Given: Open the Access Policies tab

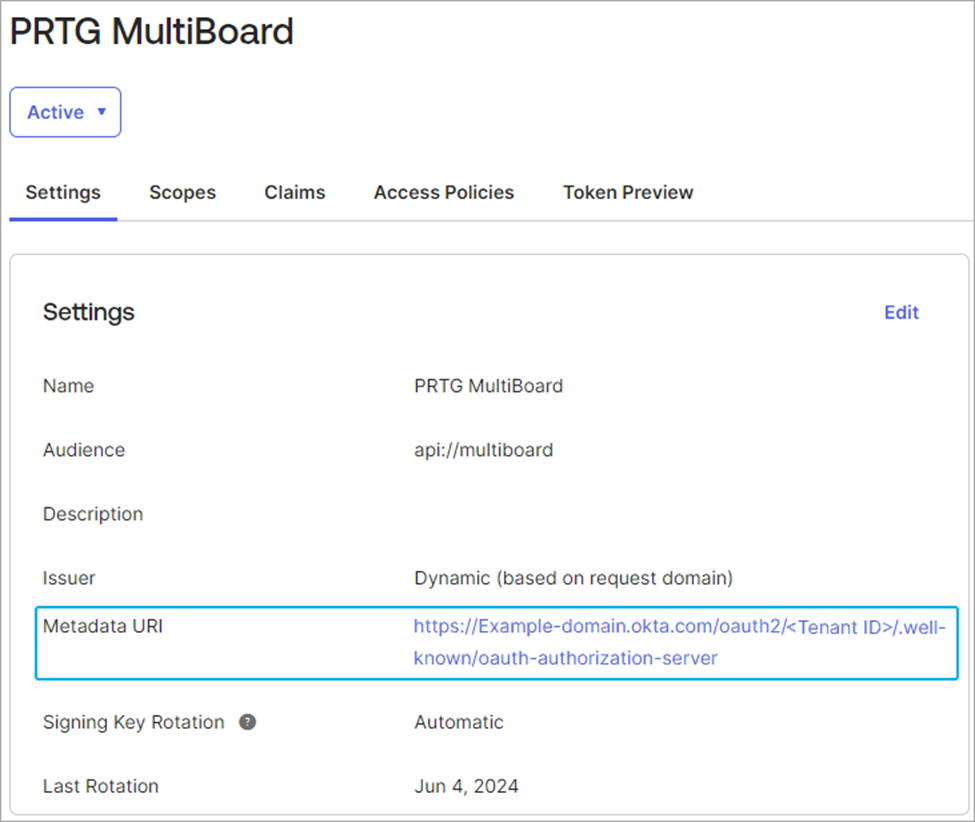Looking at the screenshot, I should click(x=444, y=193).
